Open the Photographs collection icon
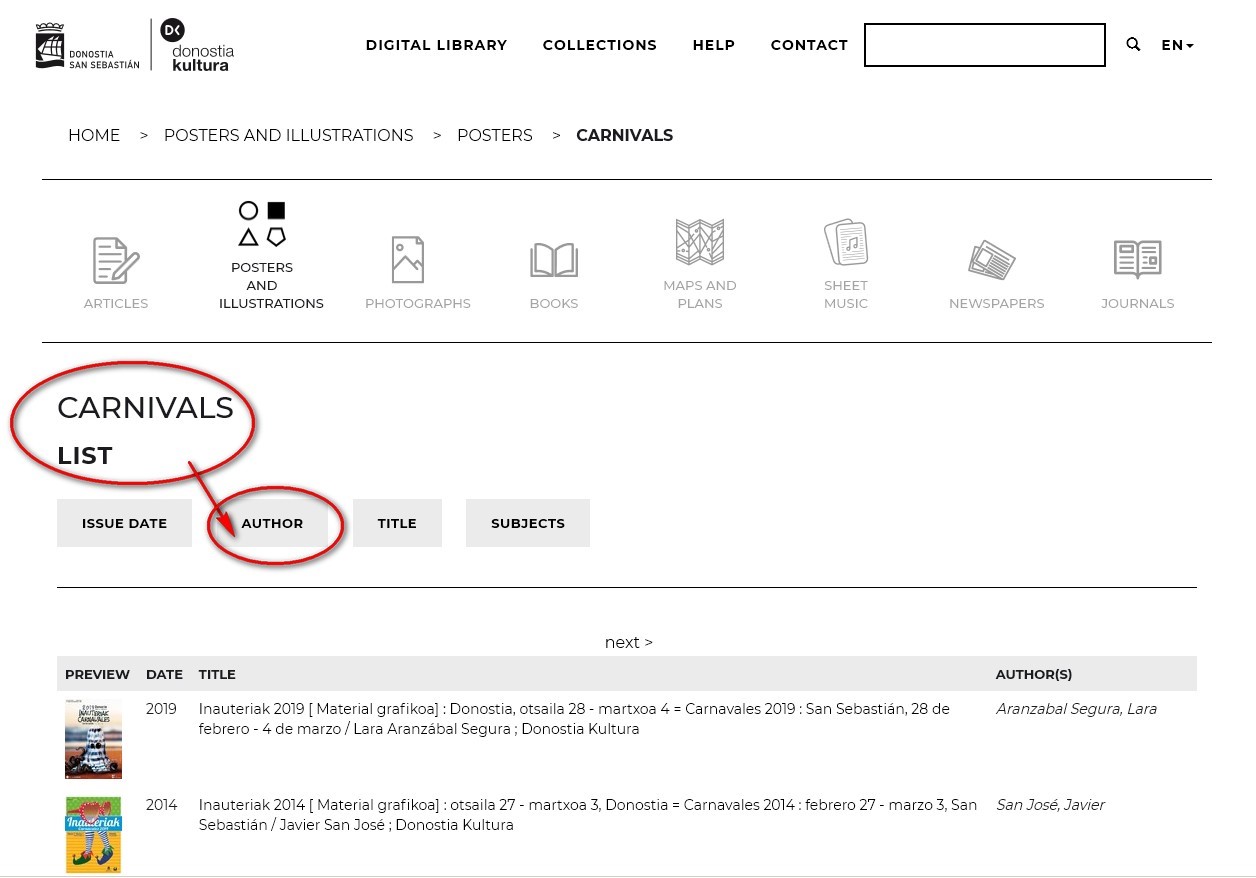Viewport: 1256px width, 878px height. coord(408,261)
